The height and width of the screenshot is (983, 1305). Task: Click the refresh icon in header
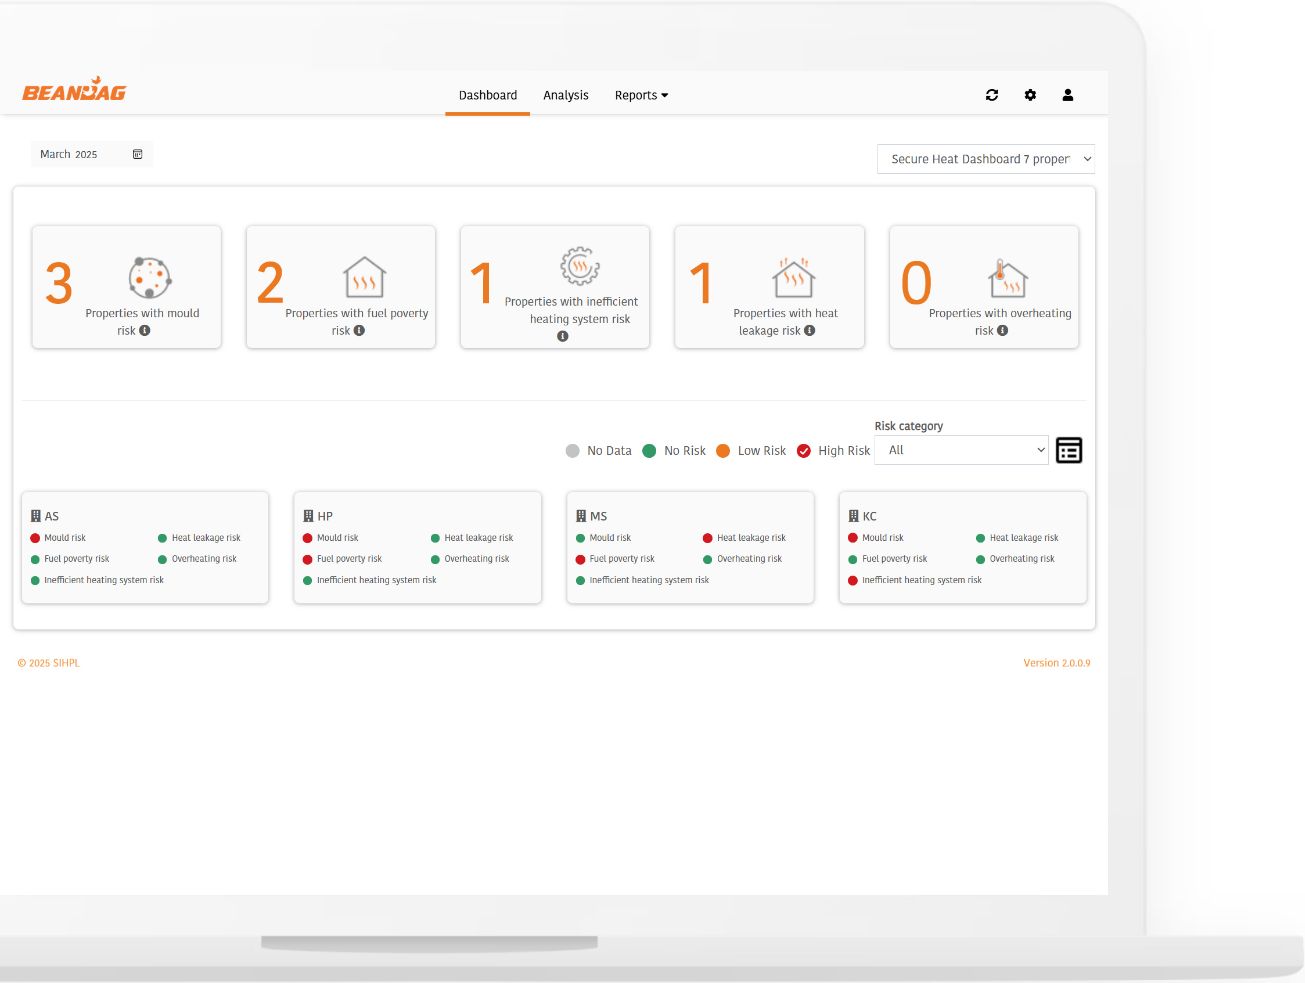[x=992, y=95]
